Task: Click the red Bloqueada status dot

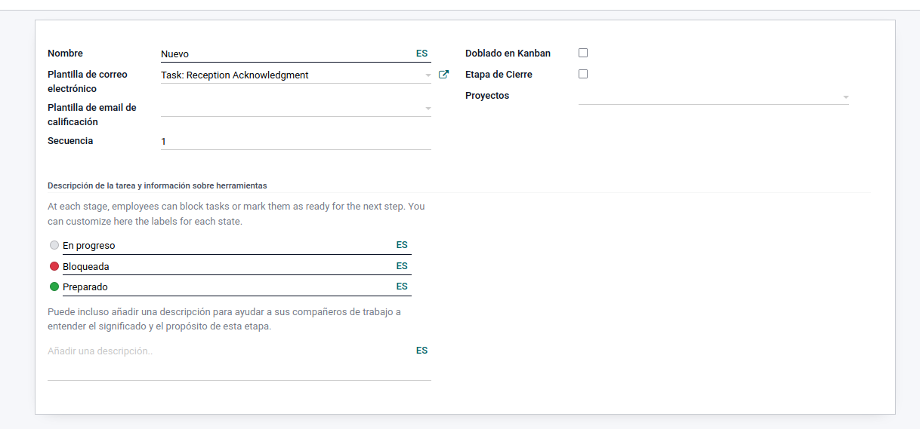Action: coord(55,266)
